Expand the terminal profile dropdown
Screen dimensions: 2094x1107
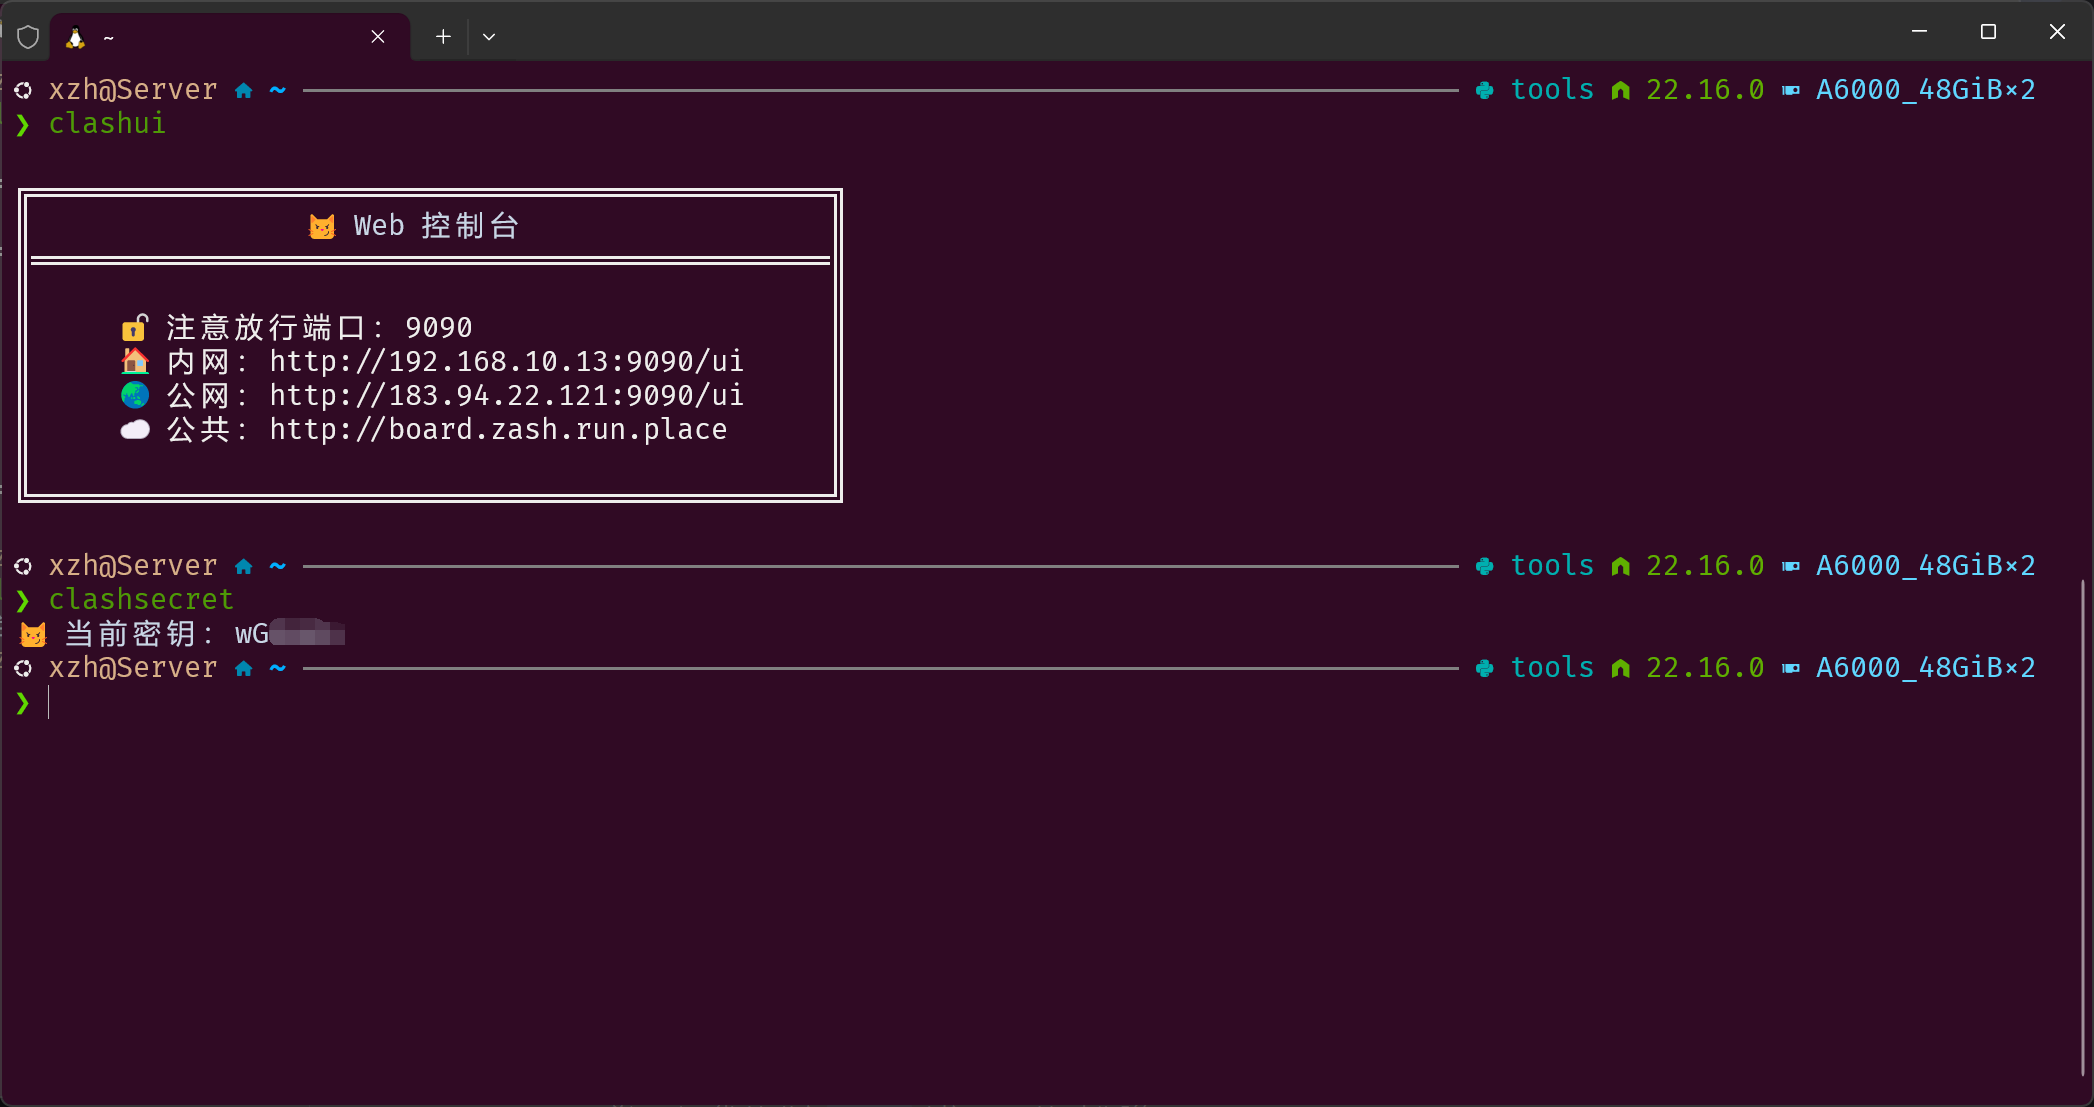pos(489,37)
